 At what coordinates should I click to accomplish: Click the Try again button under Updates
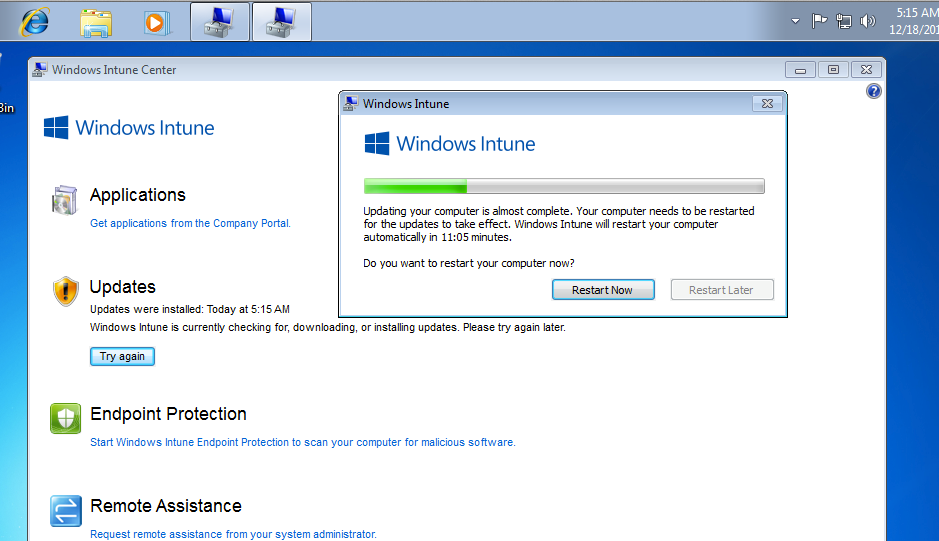122,356
